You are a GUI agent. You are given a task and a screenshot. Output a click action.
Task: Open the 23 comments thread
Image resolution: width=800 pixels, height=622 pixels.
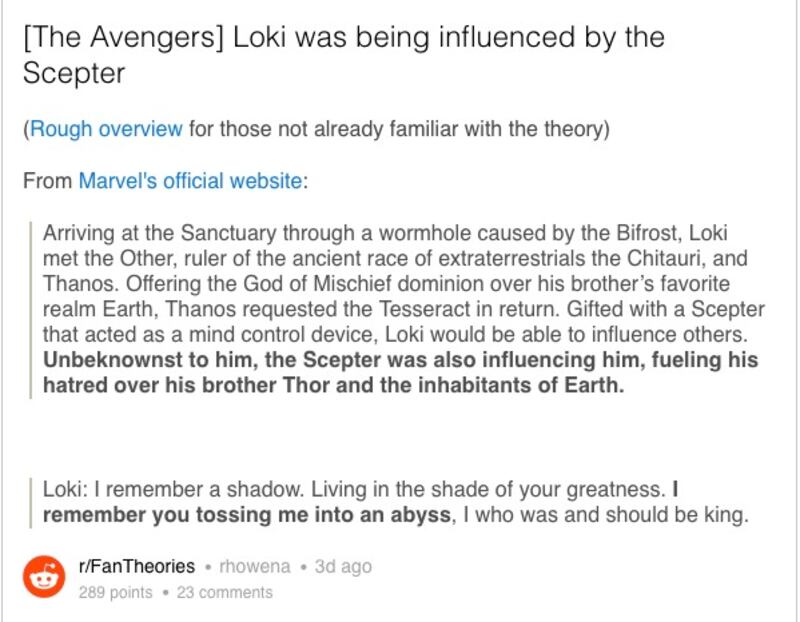[224, 592]
